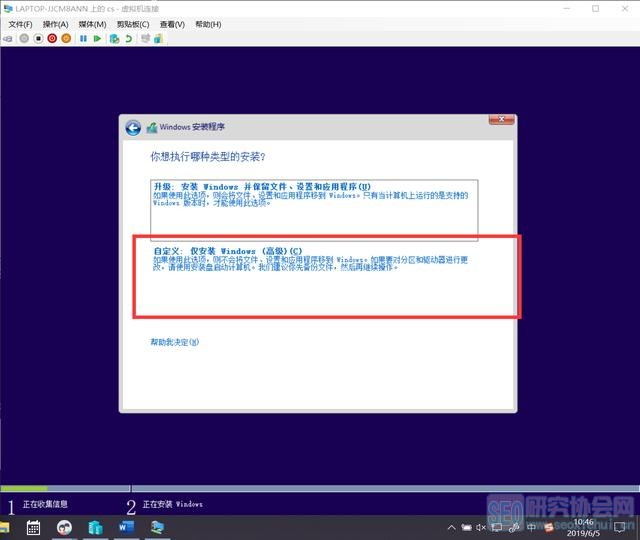Open the 查看(V) menu
This screenshot has height=540, width=640.
172,24
